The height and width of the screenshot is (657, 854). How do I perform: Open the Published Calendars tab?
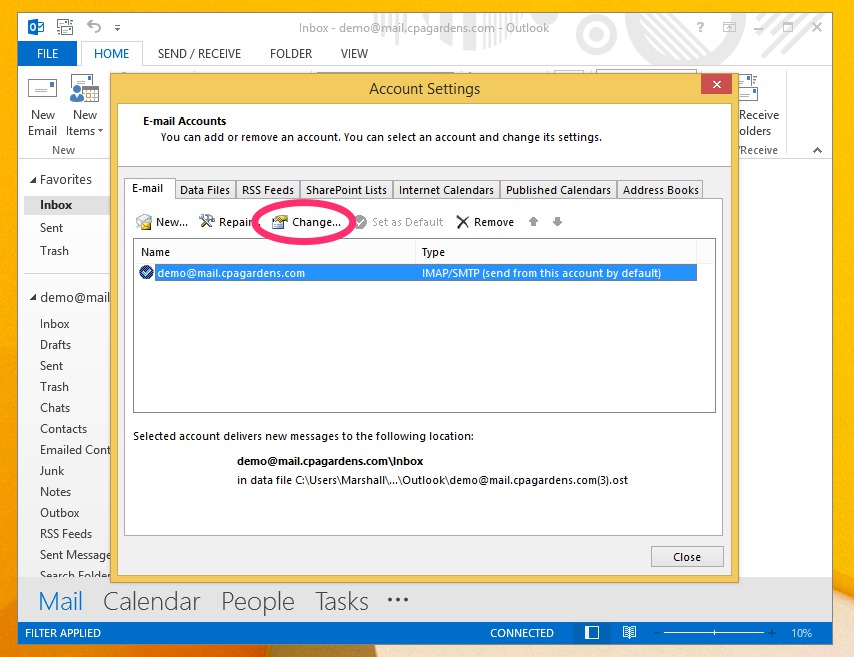pos(558,190)
